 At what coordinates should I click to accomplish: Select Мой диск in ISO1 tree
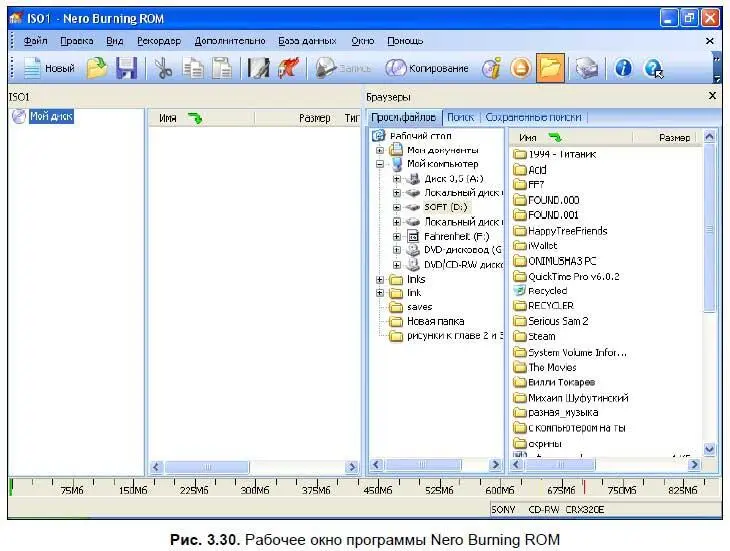(52, 117)
